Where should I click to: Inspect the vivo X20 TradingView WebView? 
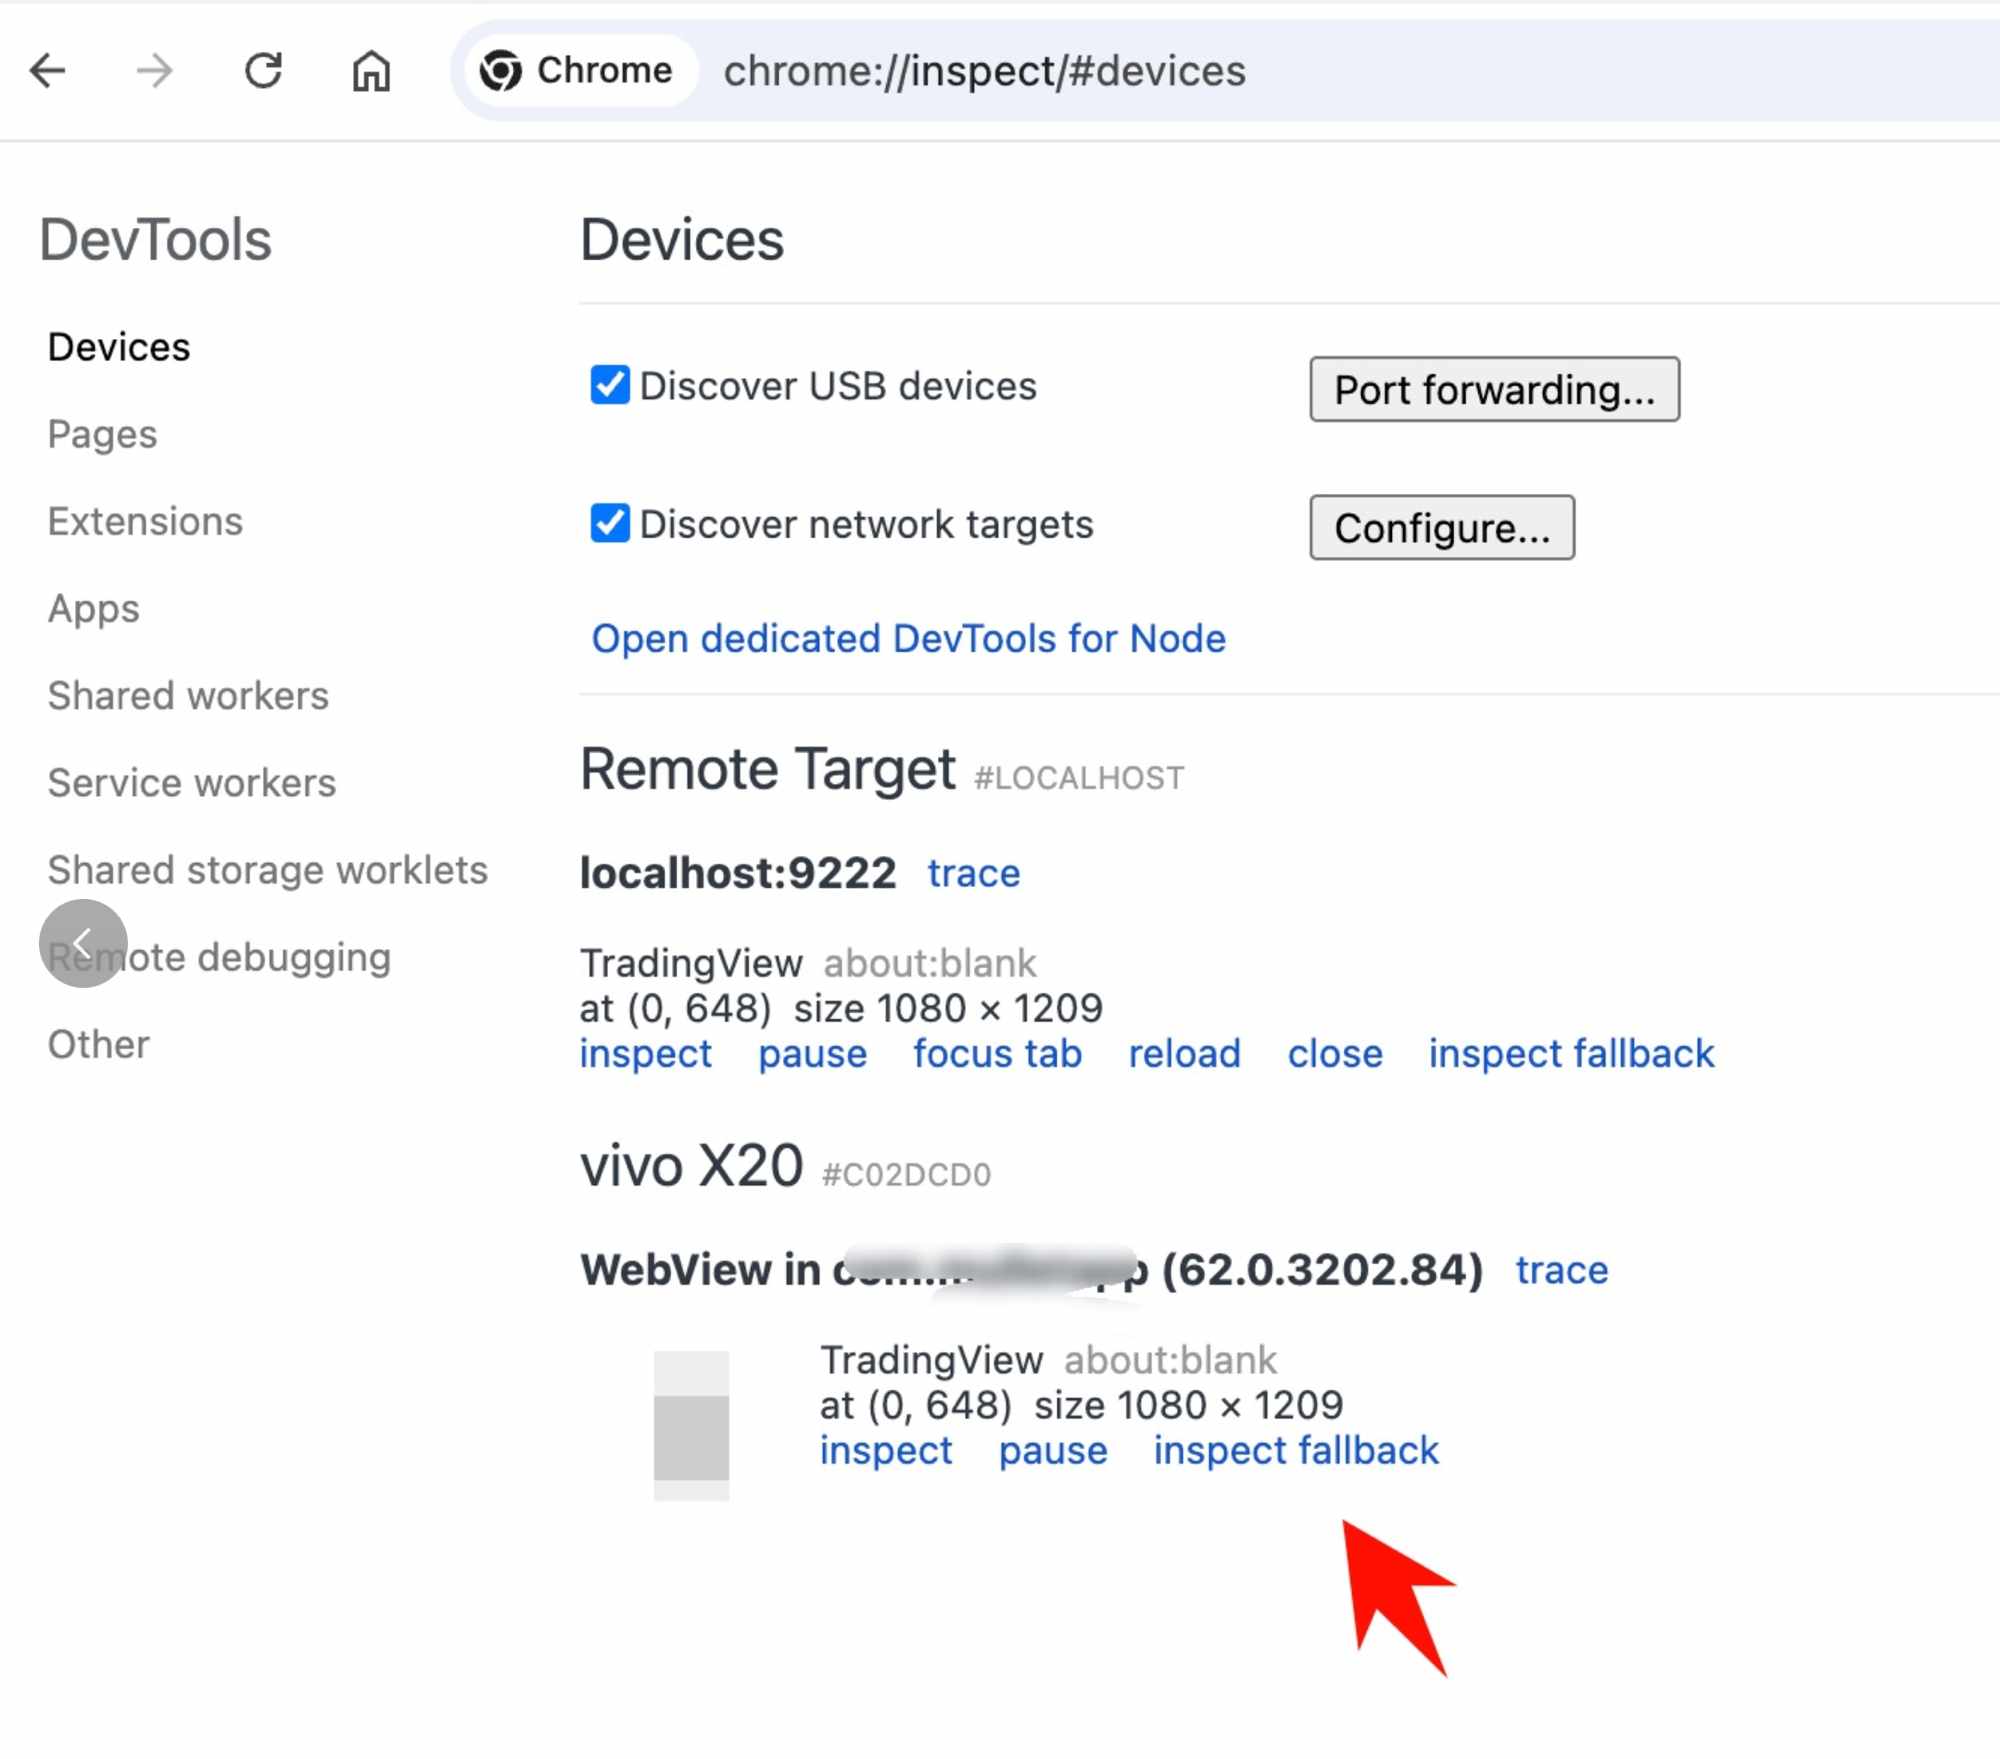(886, 1450)
